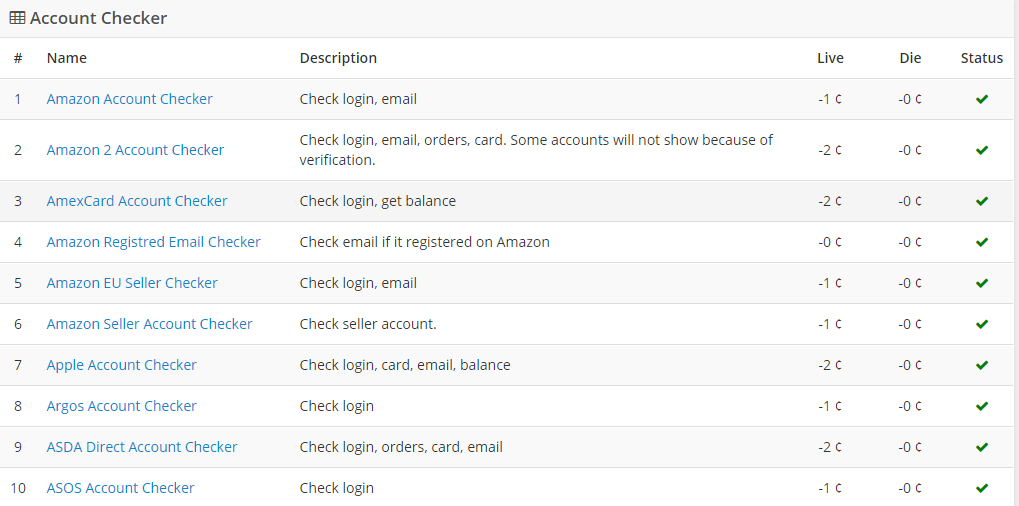Open the Amazon Account Checker link
Screen dimensions: 1019x506
tap(129, 99)
